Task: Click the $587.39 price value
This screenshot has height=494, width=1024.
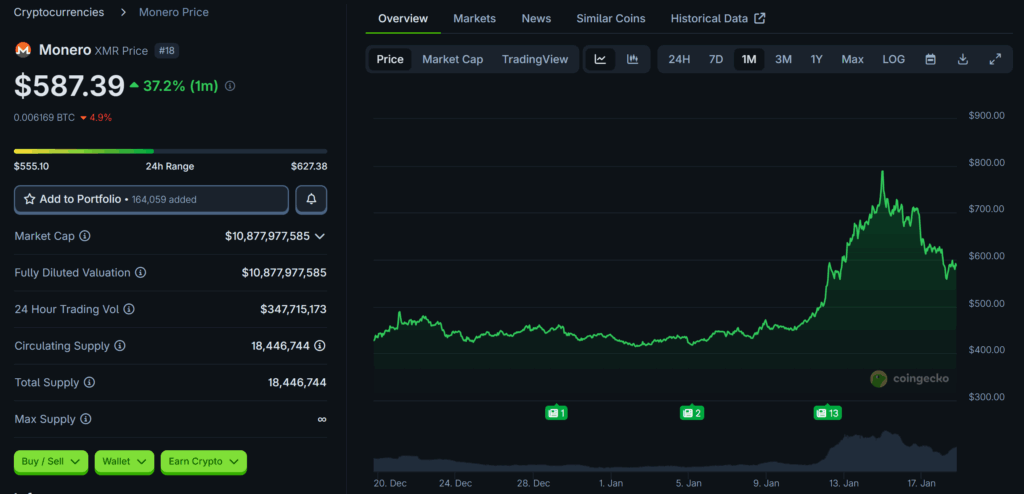Action: point(69,86)
